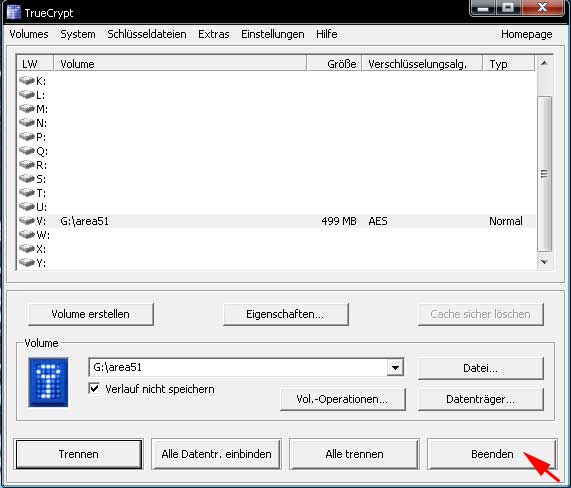Expand the volume path dropdown arrow
The width and height of the screenshot is (571, 488).
395,367
